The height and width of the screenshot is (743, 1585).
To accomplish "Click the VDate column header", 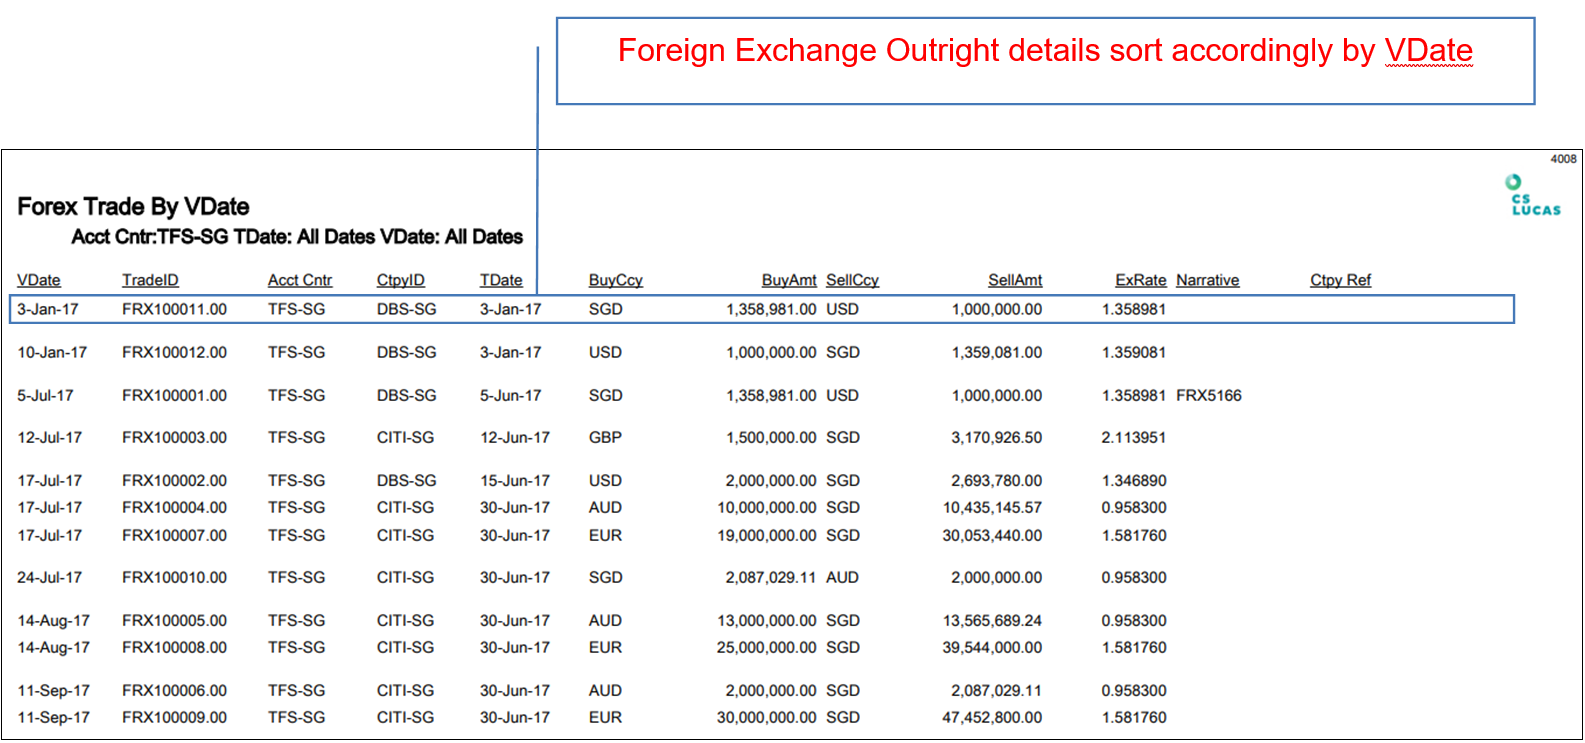I will (x=39, y=280).
